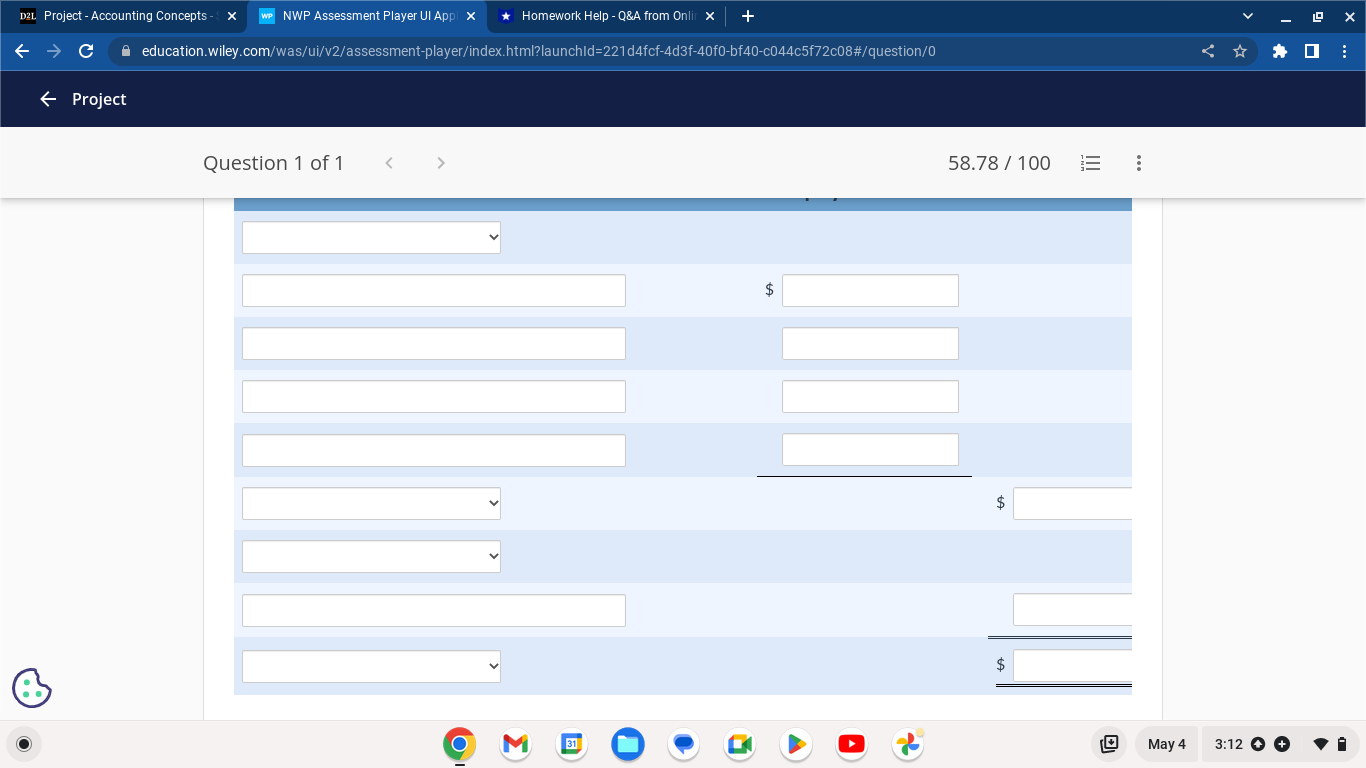Open Google Play Store from the shelf
Image resolution: width=1366 pixels, height=768 pixels.
tap(795, 744)
